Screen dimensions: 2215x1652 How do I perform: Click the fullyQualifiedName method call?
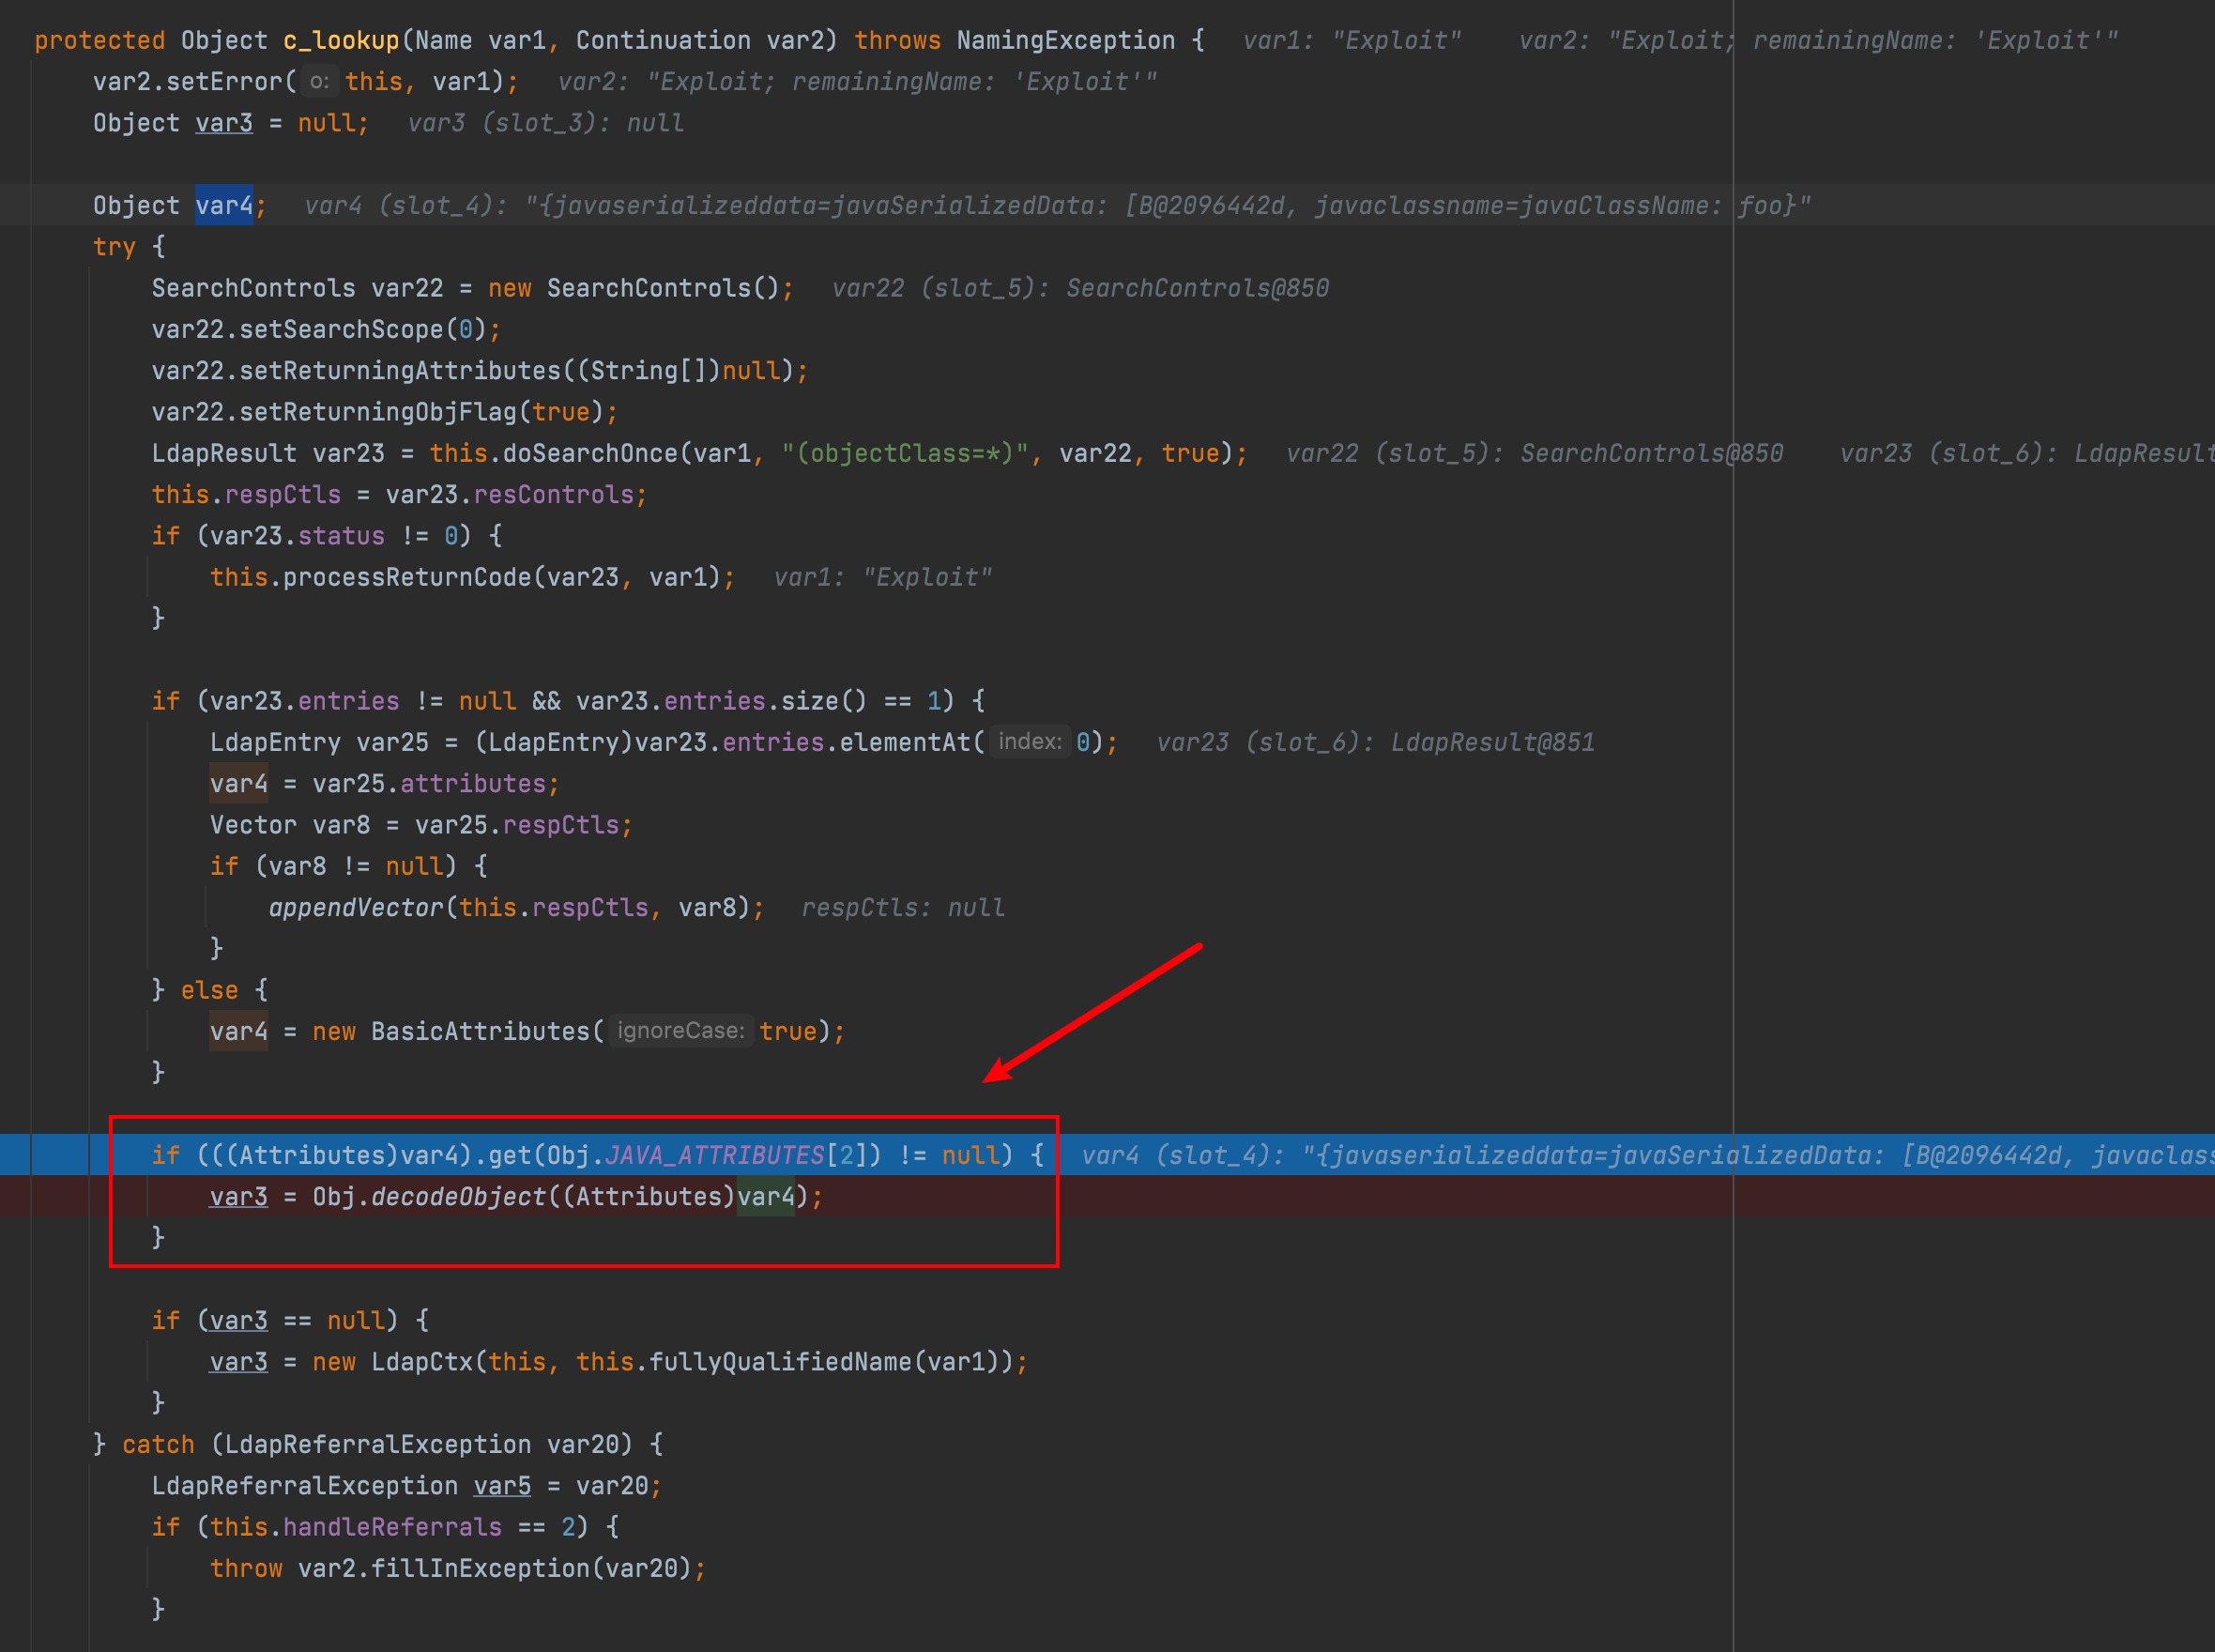coord(780,1362)
